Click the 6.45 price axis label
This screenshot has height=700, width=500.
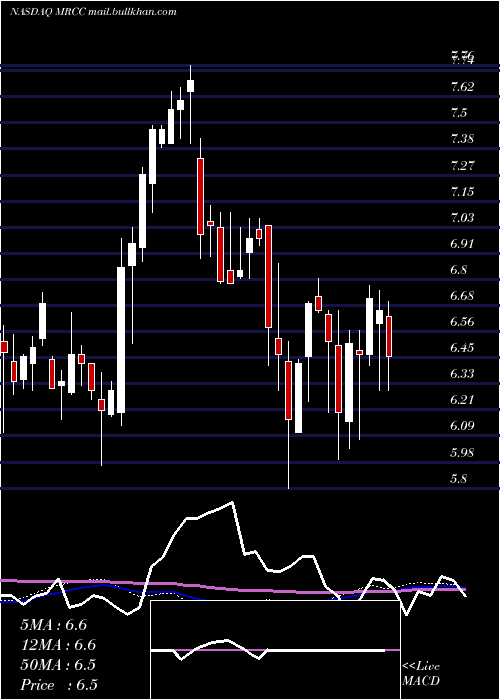pos(462,347)
